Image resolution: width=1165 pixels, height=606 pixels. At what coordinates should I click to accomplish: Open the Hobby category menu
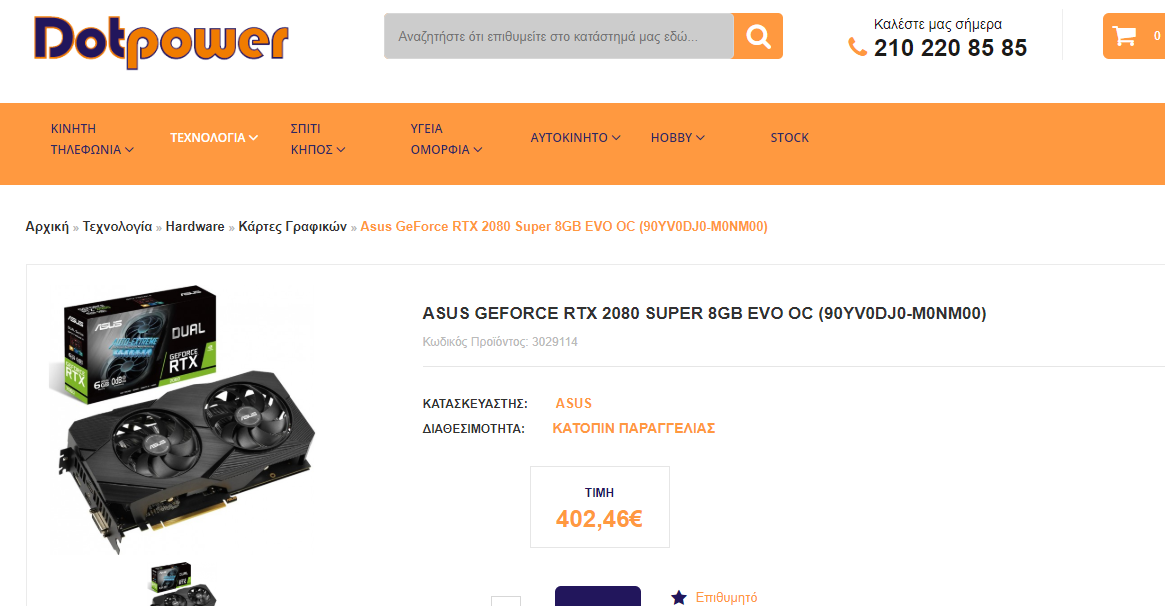click(678, 138)
